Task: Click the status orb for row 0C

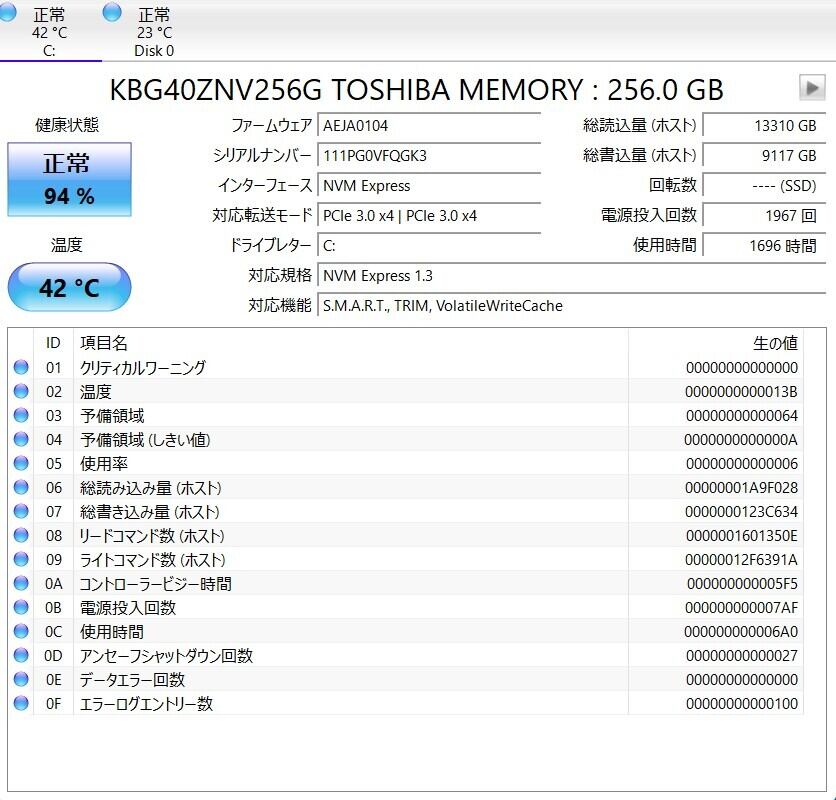Action: click(21, 631)
